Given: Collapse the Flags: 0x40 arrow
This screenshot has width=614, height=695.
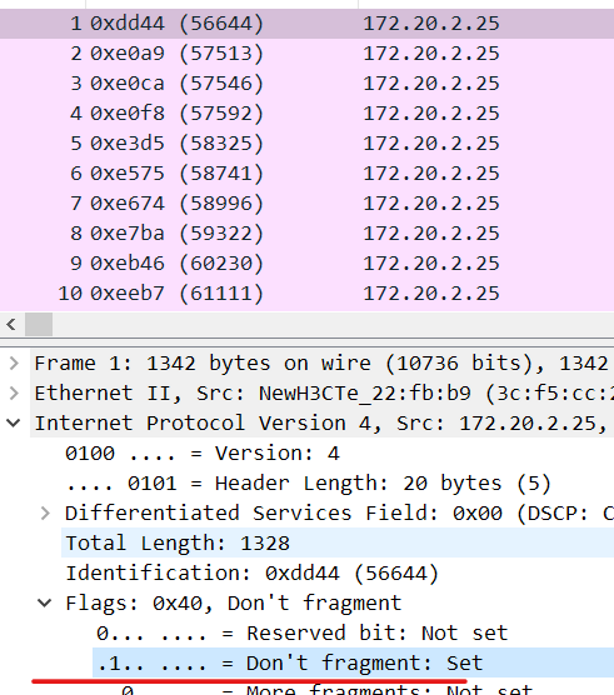Looking at the screenshot, I should coord(45,603).
